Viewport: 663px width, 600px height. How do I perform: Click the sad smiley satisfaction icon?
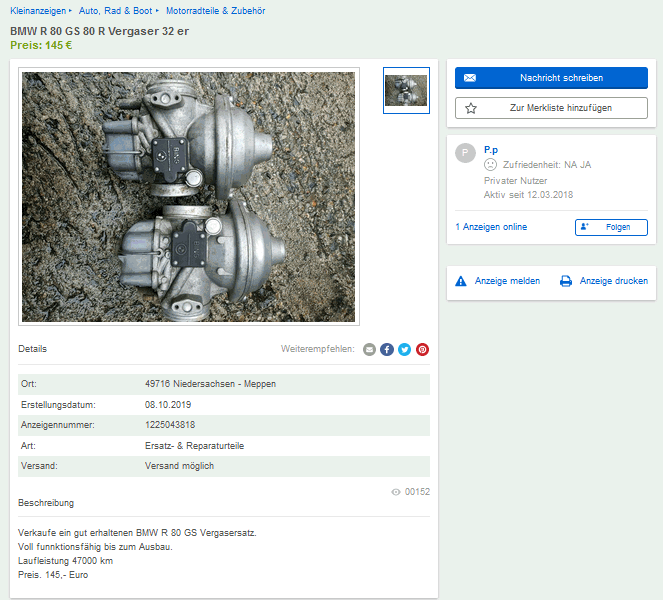coord(490,164)
